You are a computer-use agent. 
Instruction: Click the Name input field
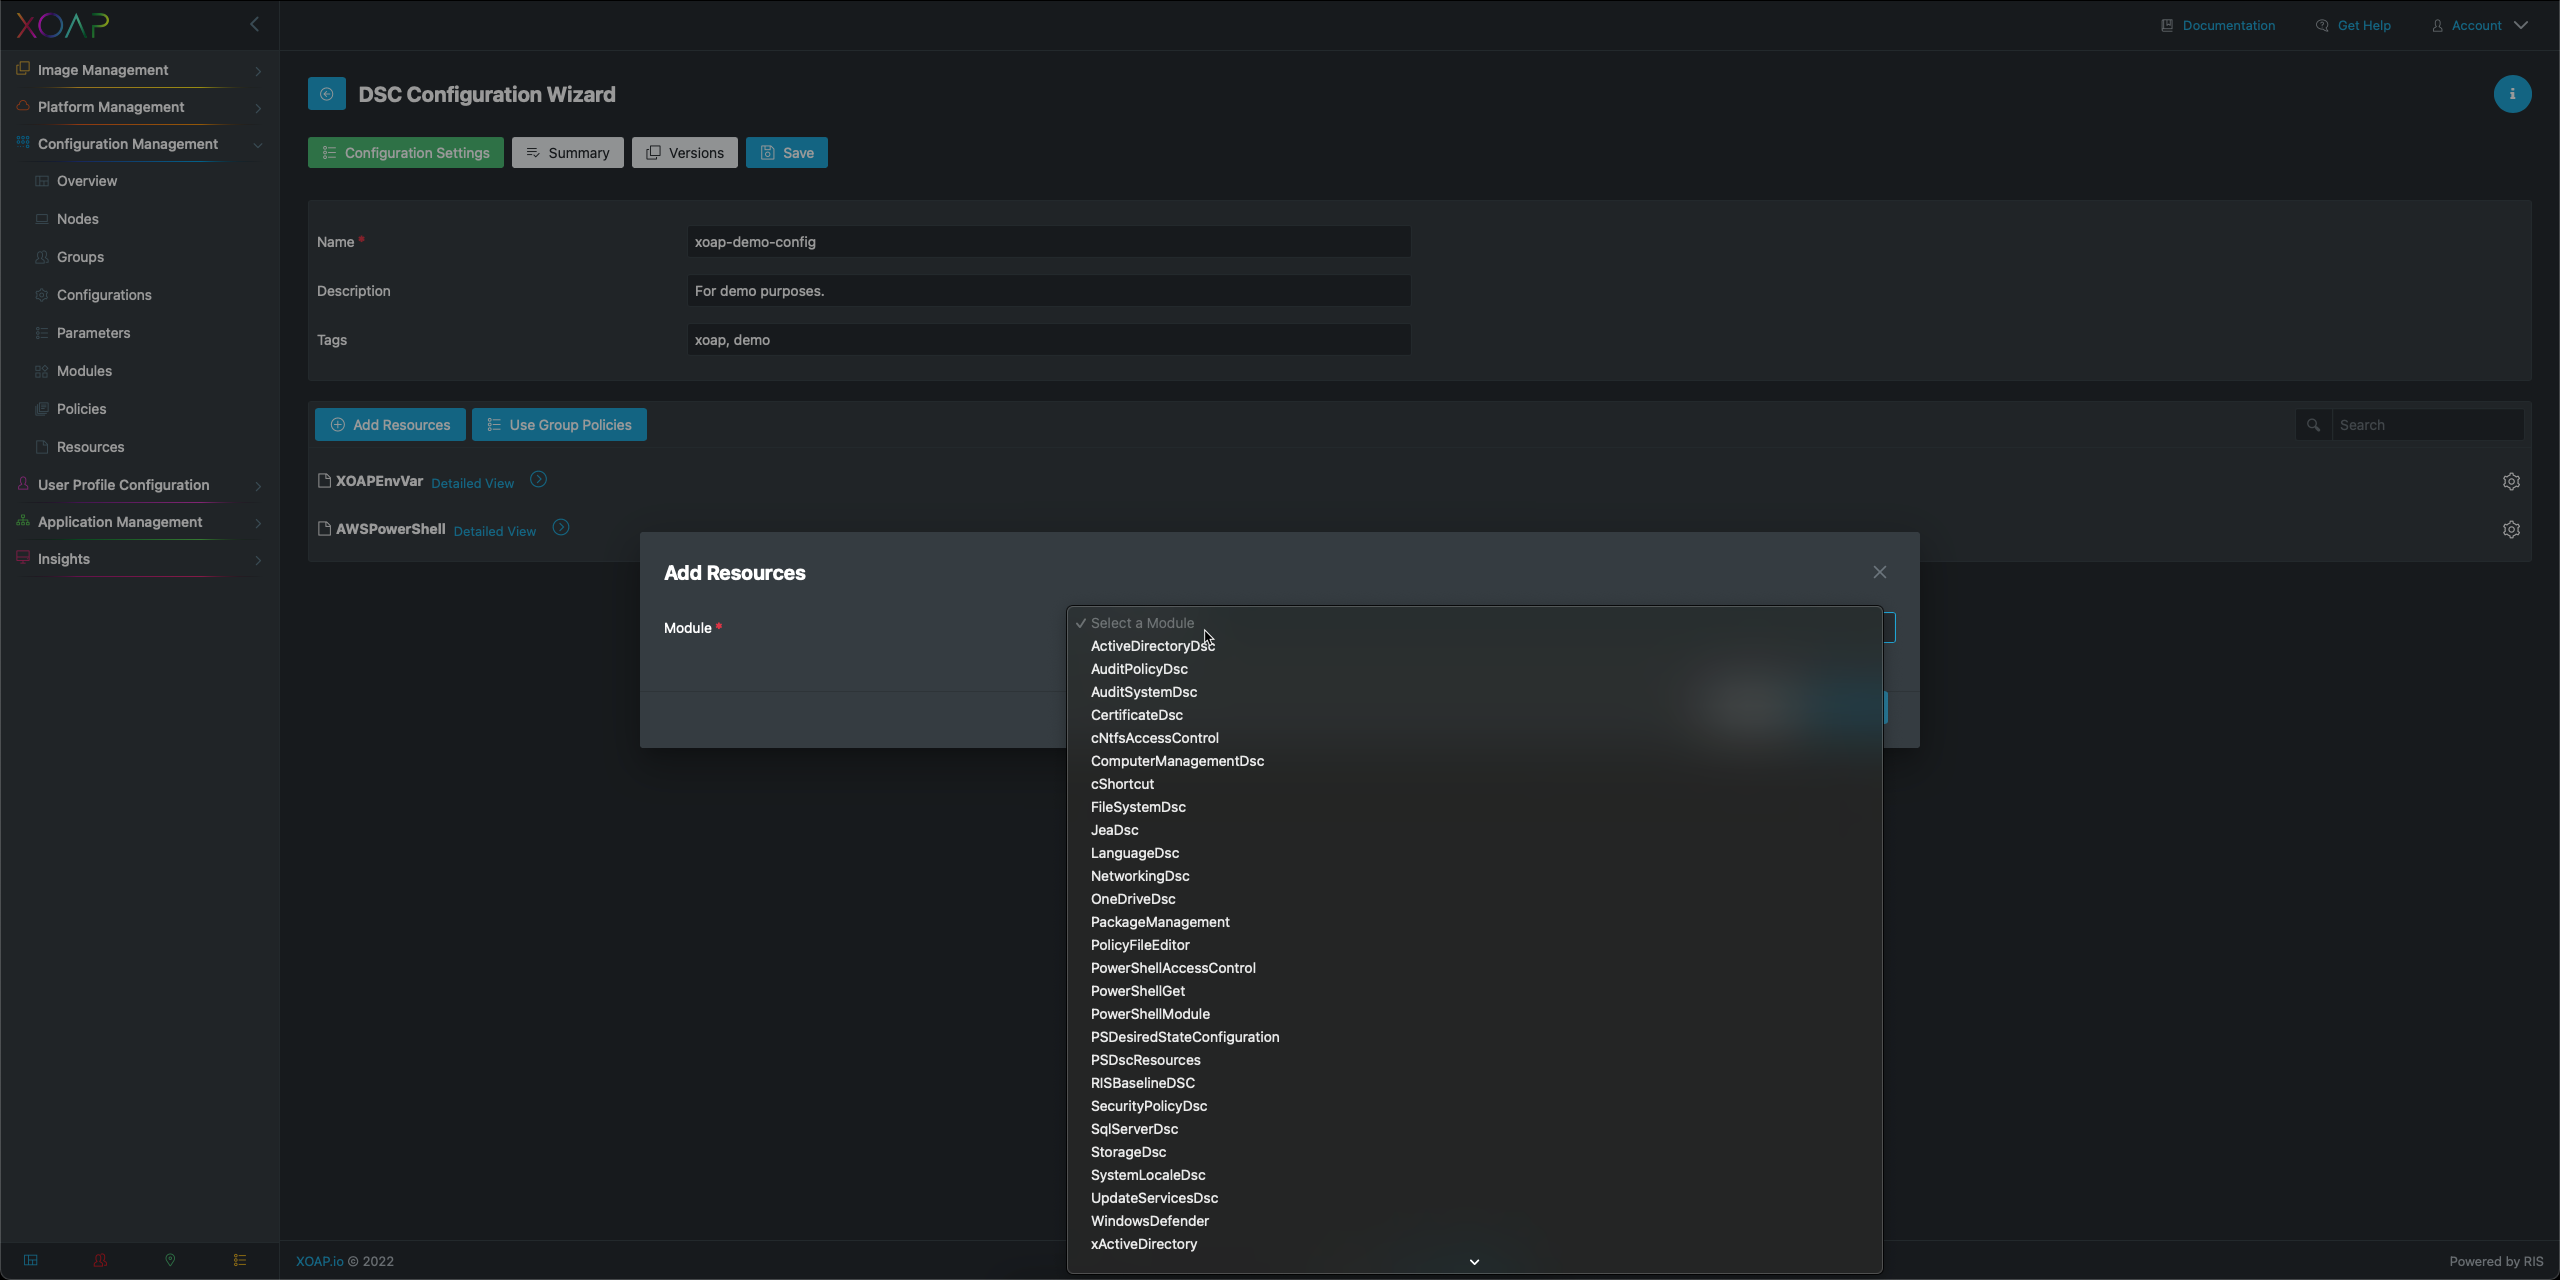click(1047, 240)
